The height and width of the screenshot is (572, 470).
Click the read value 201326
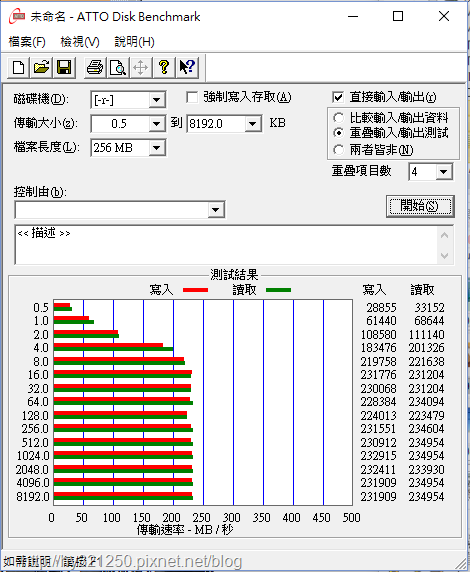[426, 348]
